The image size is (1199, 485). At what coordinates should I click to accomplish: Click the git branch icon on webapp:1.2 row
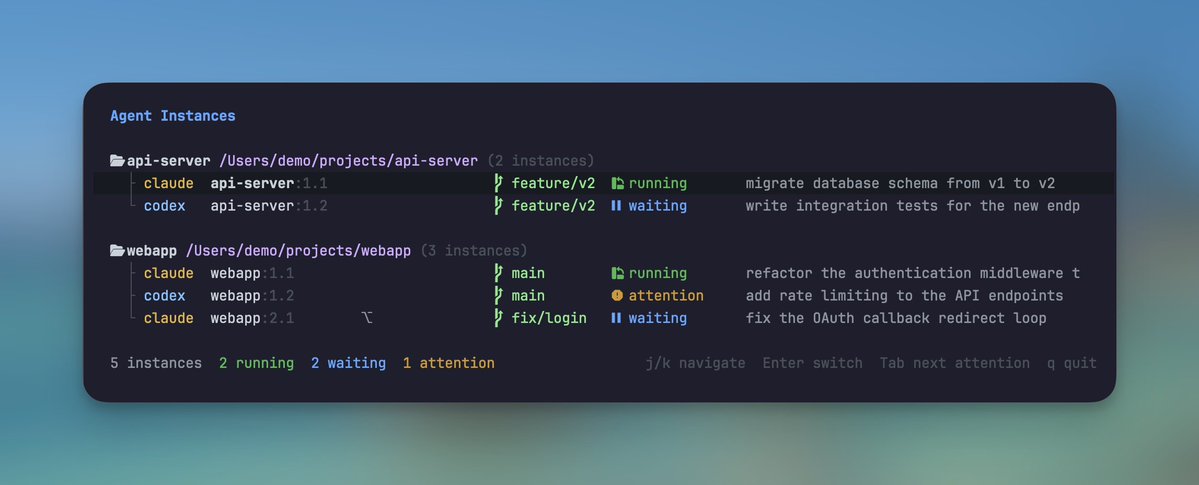click(x=498, y=295)
